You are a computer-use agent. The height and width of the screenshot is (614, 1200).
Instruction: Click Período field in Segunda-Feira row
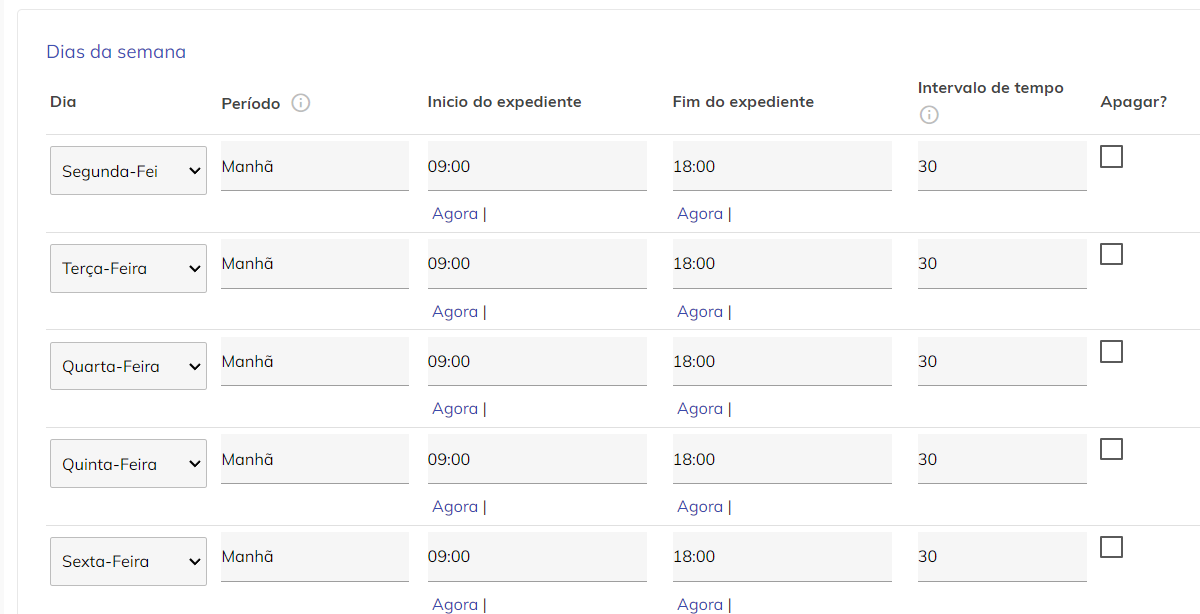(314, 167)
